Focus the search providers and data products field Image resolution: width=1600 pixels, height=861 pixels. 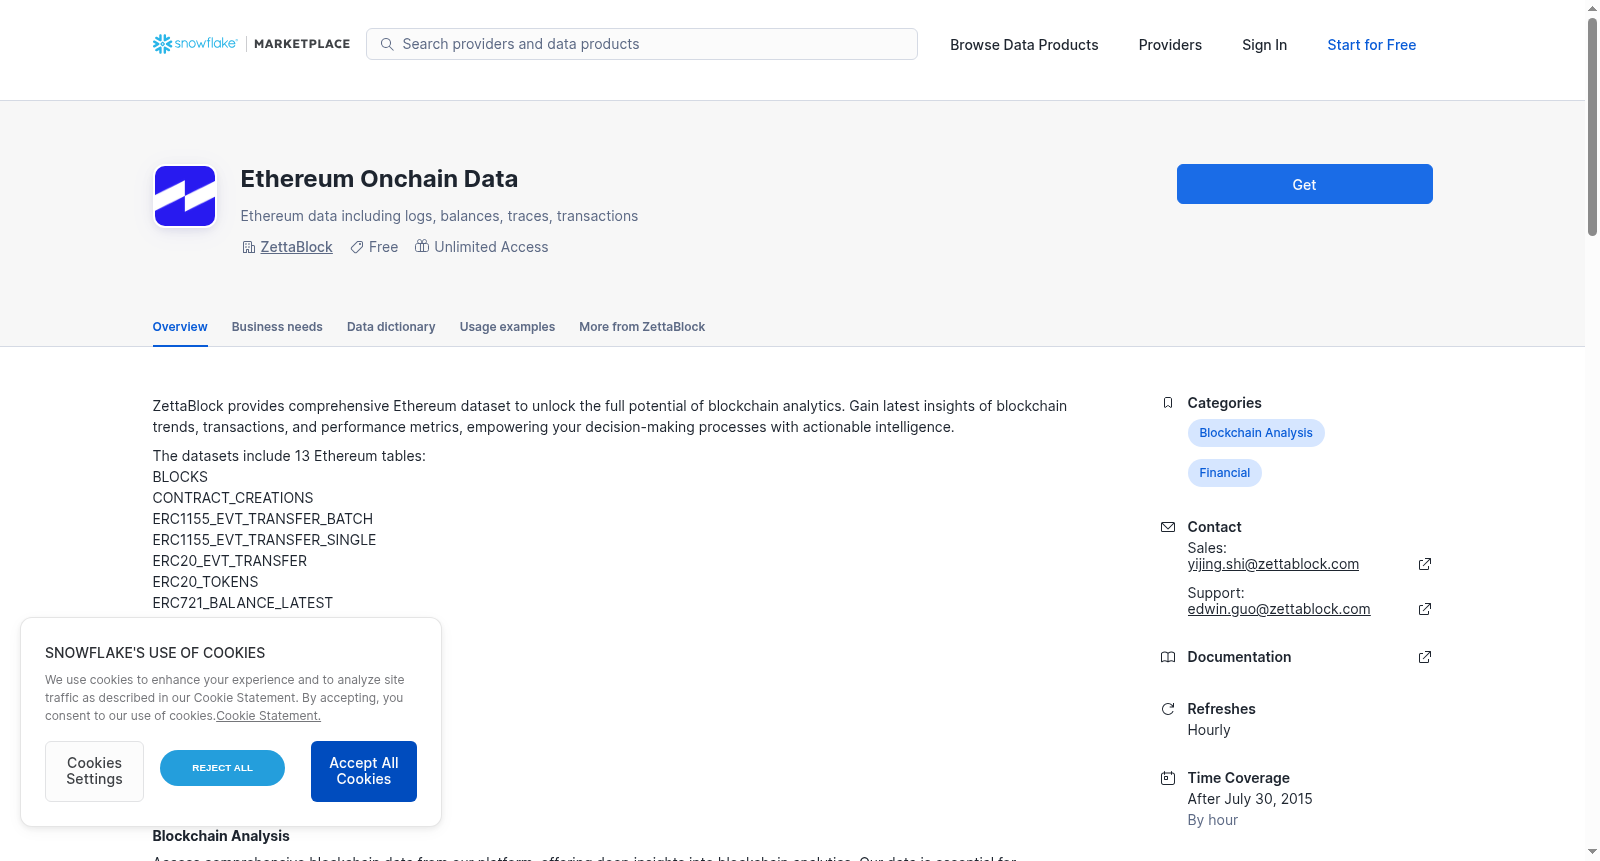(x=642, y=44)
